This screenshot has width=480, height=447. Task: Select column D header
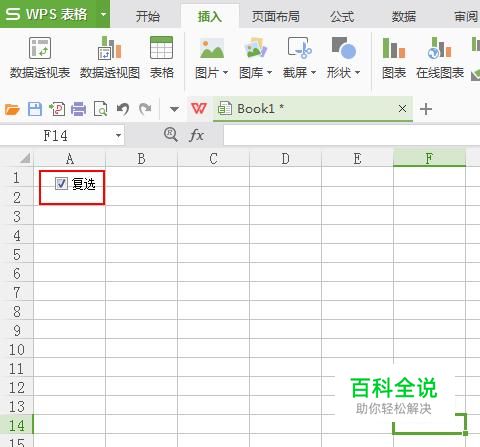point(285,159)
